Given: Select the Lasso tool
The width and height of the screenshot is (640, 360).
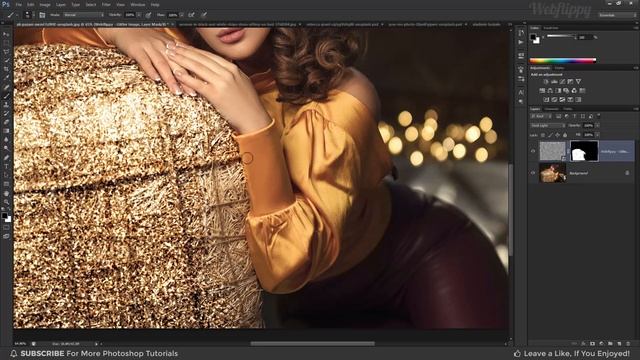Looking at the screenshot, I should pyautogui.click(x=6, y=52).
